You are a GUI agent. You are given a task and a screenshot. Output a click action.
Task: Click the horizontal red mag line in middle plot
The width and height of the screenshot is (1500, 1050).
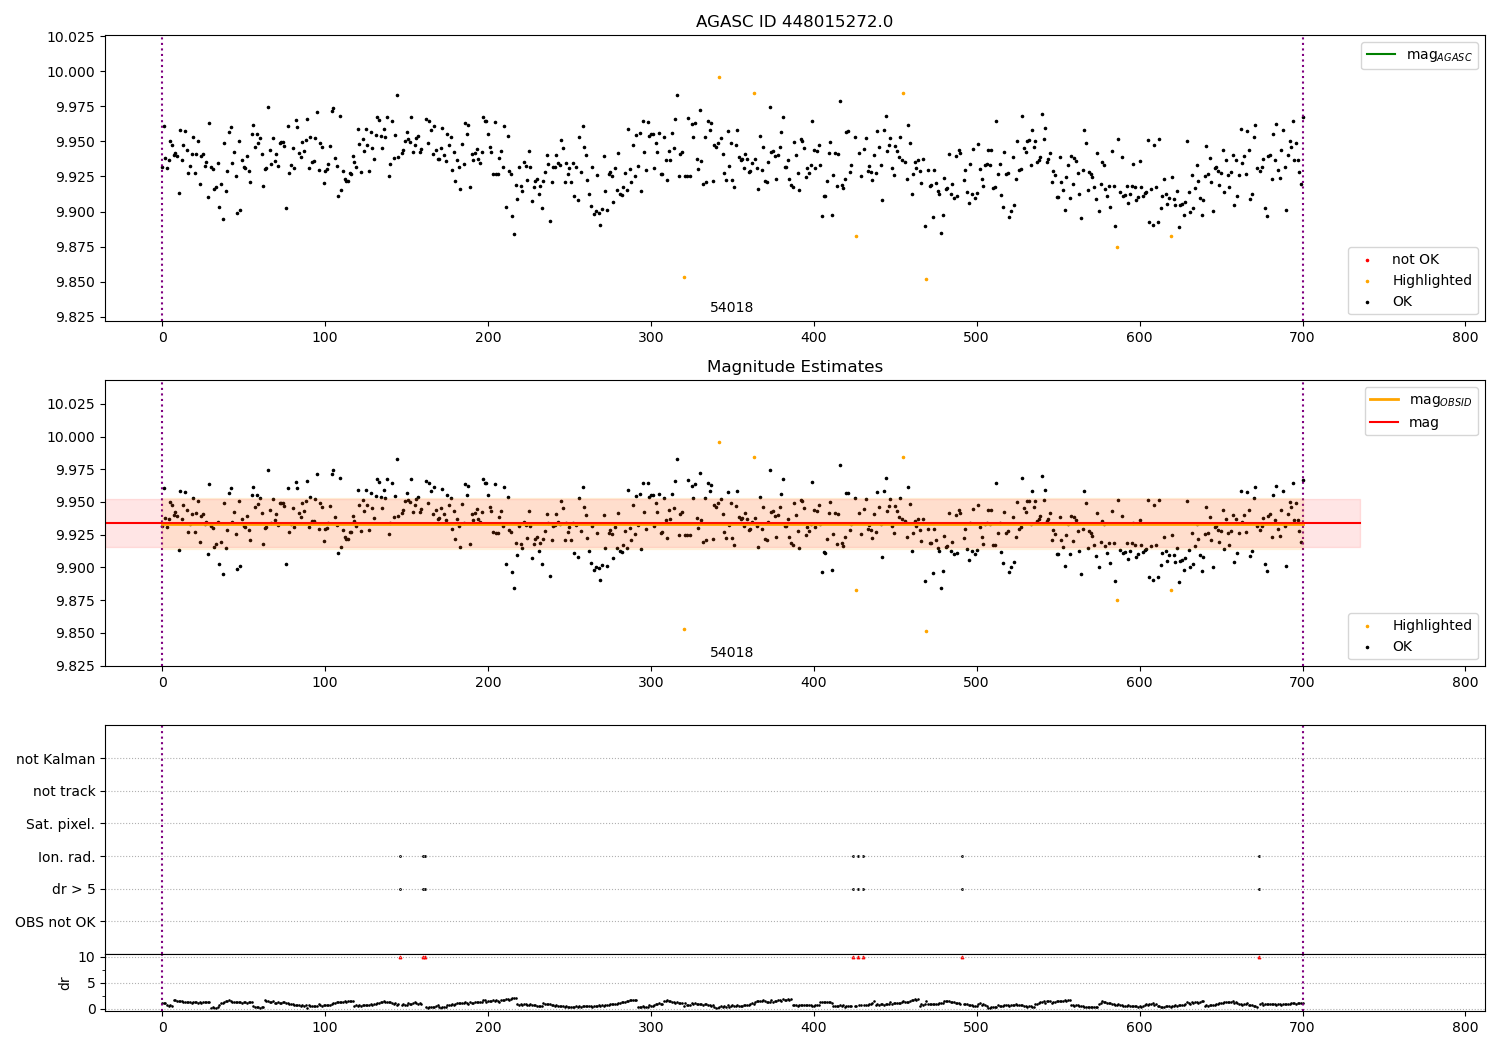point(732,523)
